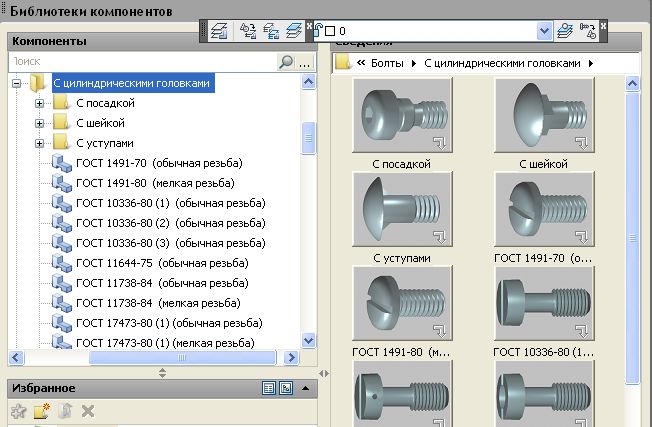Click the add to favorites star icon
Screen dimensions: 652x427
(18, 412)
